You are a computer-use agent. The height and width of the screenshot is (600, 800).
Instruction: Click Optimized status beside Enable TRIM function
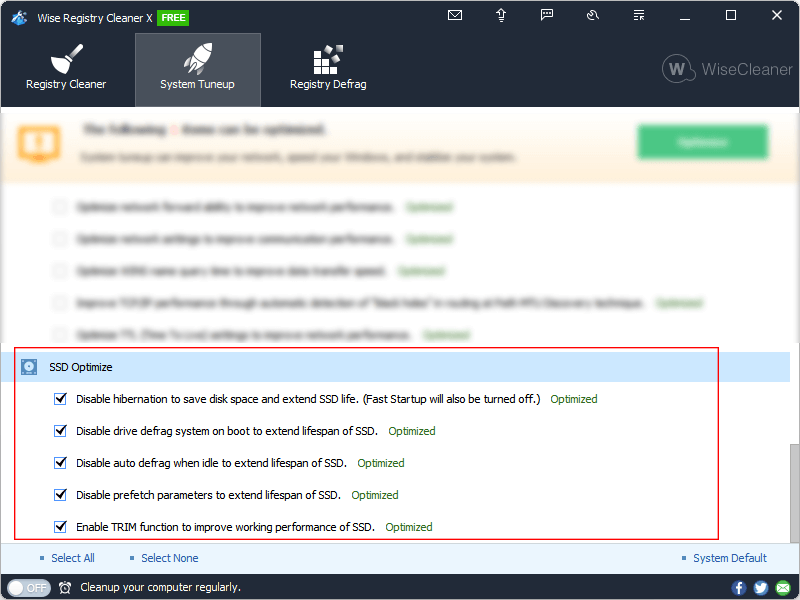click(x=409, y=527)
